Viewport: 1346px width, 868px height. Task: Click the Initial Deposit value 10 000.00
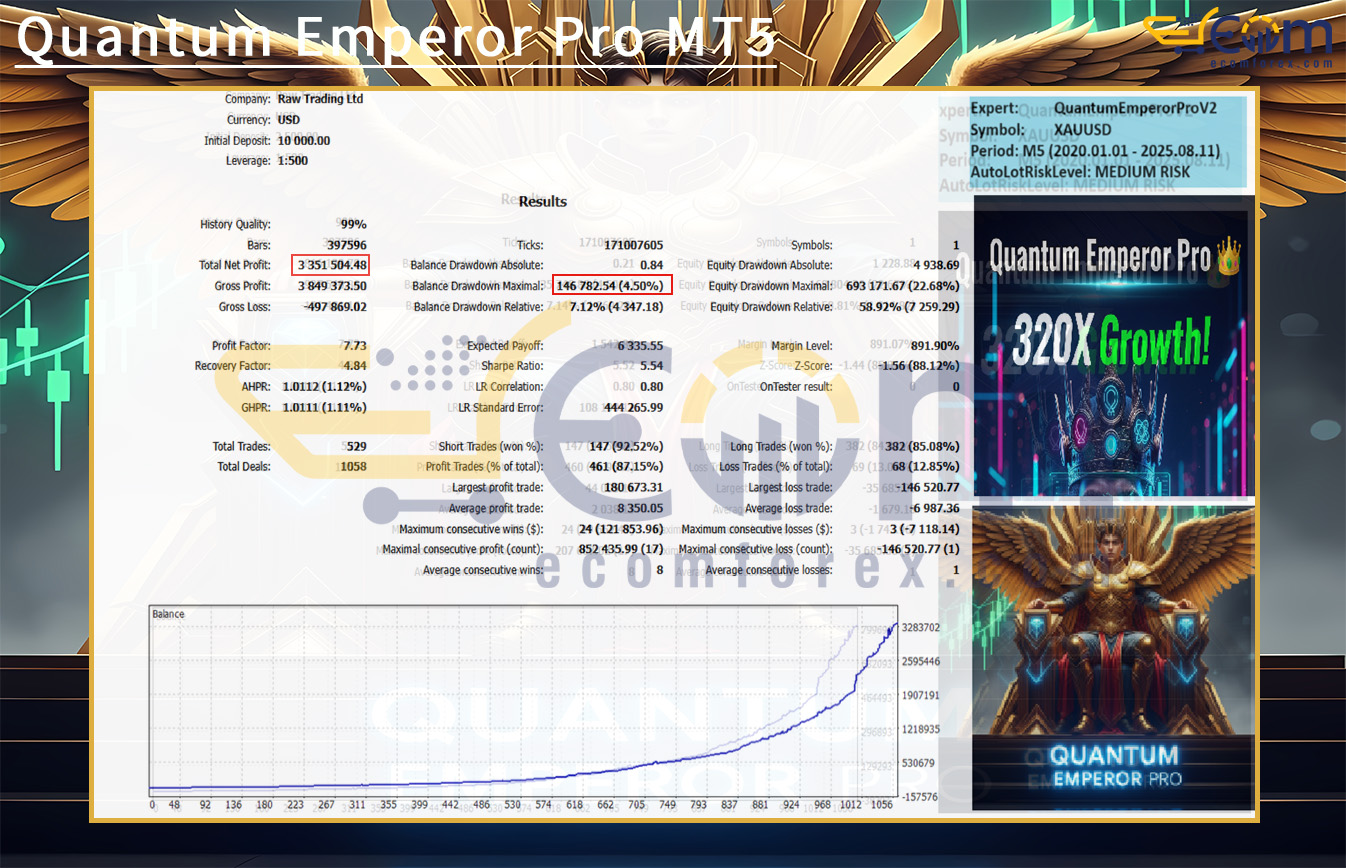click(303, 141)
